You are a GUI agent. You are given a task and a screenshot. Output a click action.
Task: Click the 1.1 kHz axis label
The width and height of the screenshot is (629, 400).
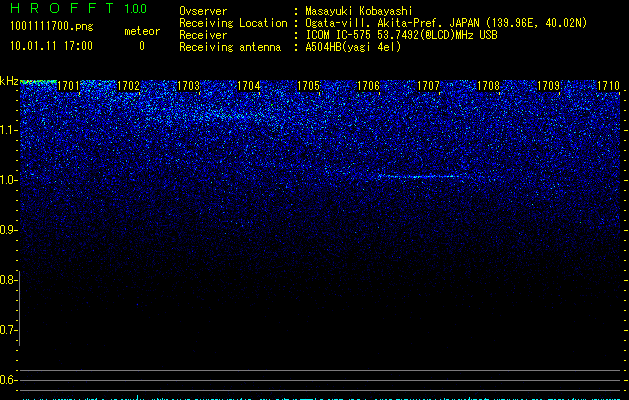pyautogui.click(x=7, y=130)
